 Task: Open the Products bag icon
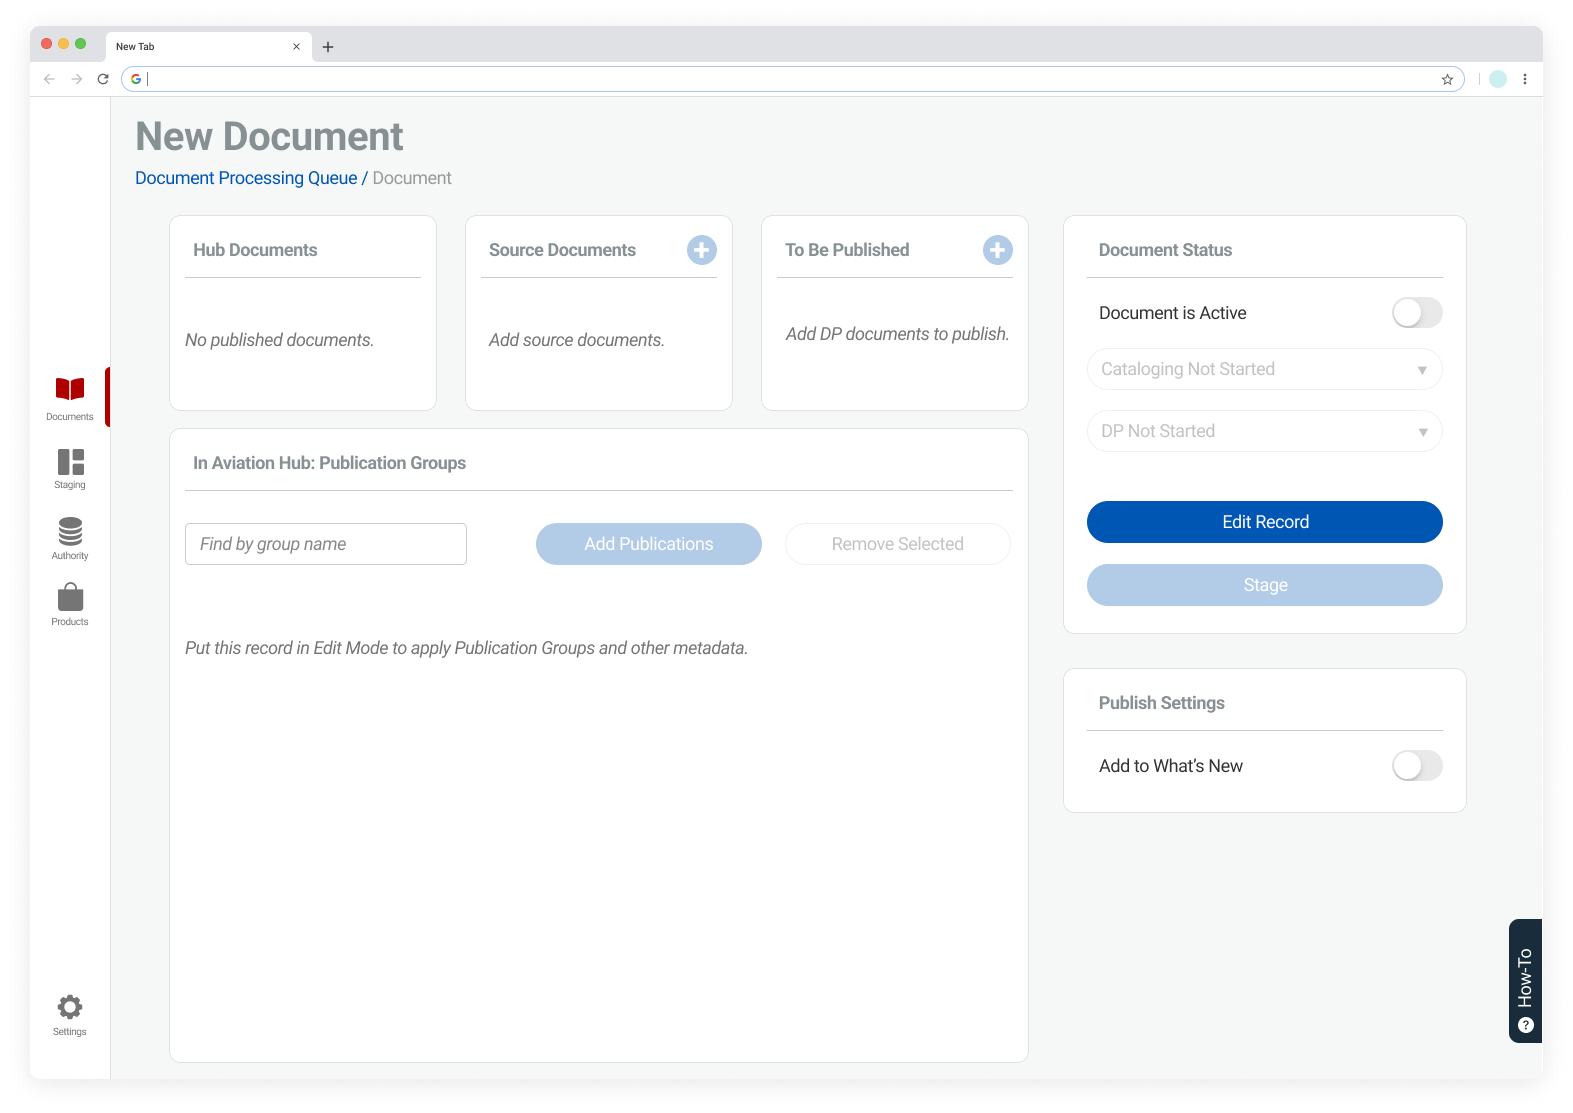(x=70, y=598)
